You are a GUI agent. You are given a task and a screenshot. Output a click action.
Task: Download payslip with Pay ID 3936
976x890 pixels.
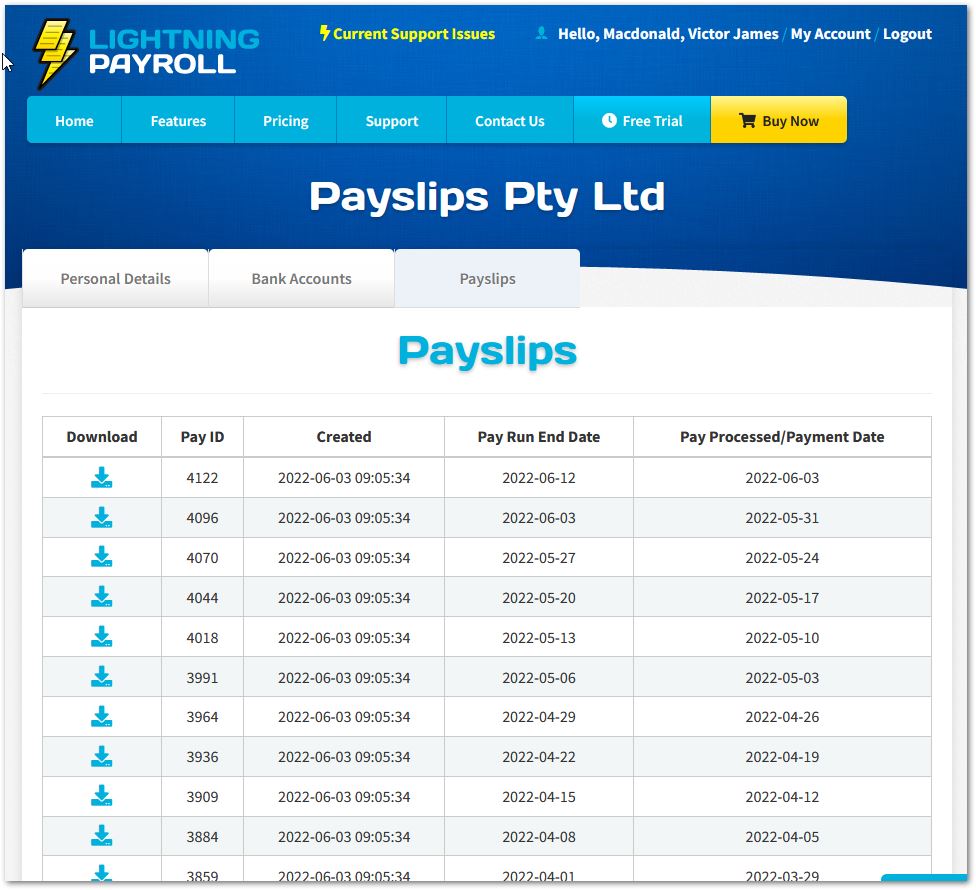(101, 757)
